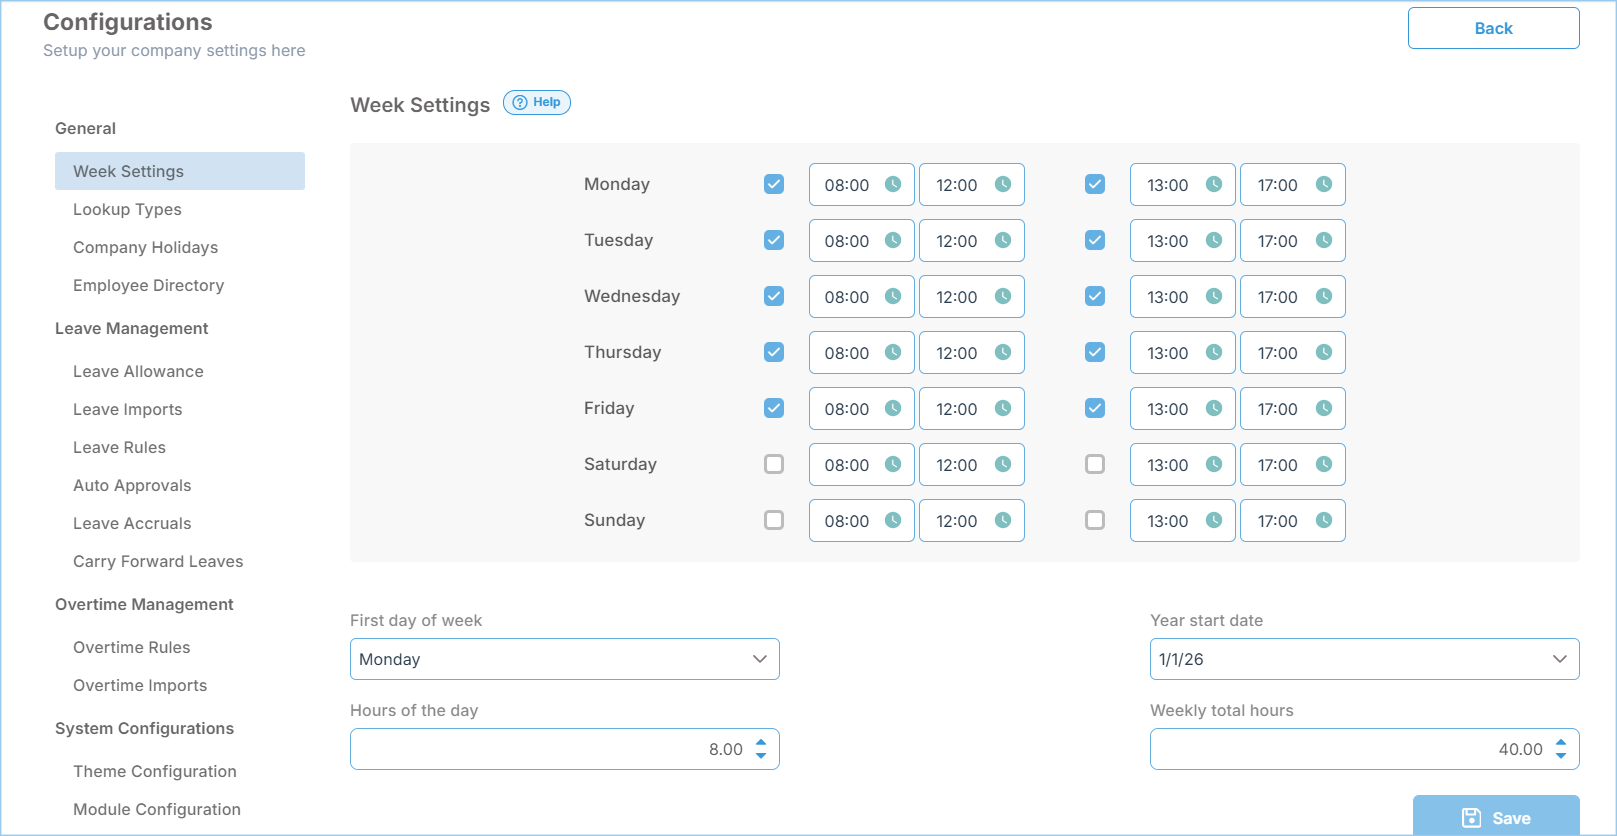Image resolution: width=1617 pixels, height=836 pixels.
Task: Increase Hours of the day value
Action: (761, 743)
